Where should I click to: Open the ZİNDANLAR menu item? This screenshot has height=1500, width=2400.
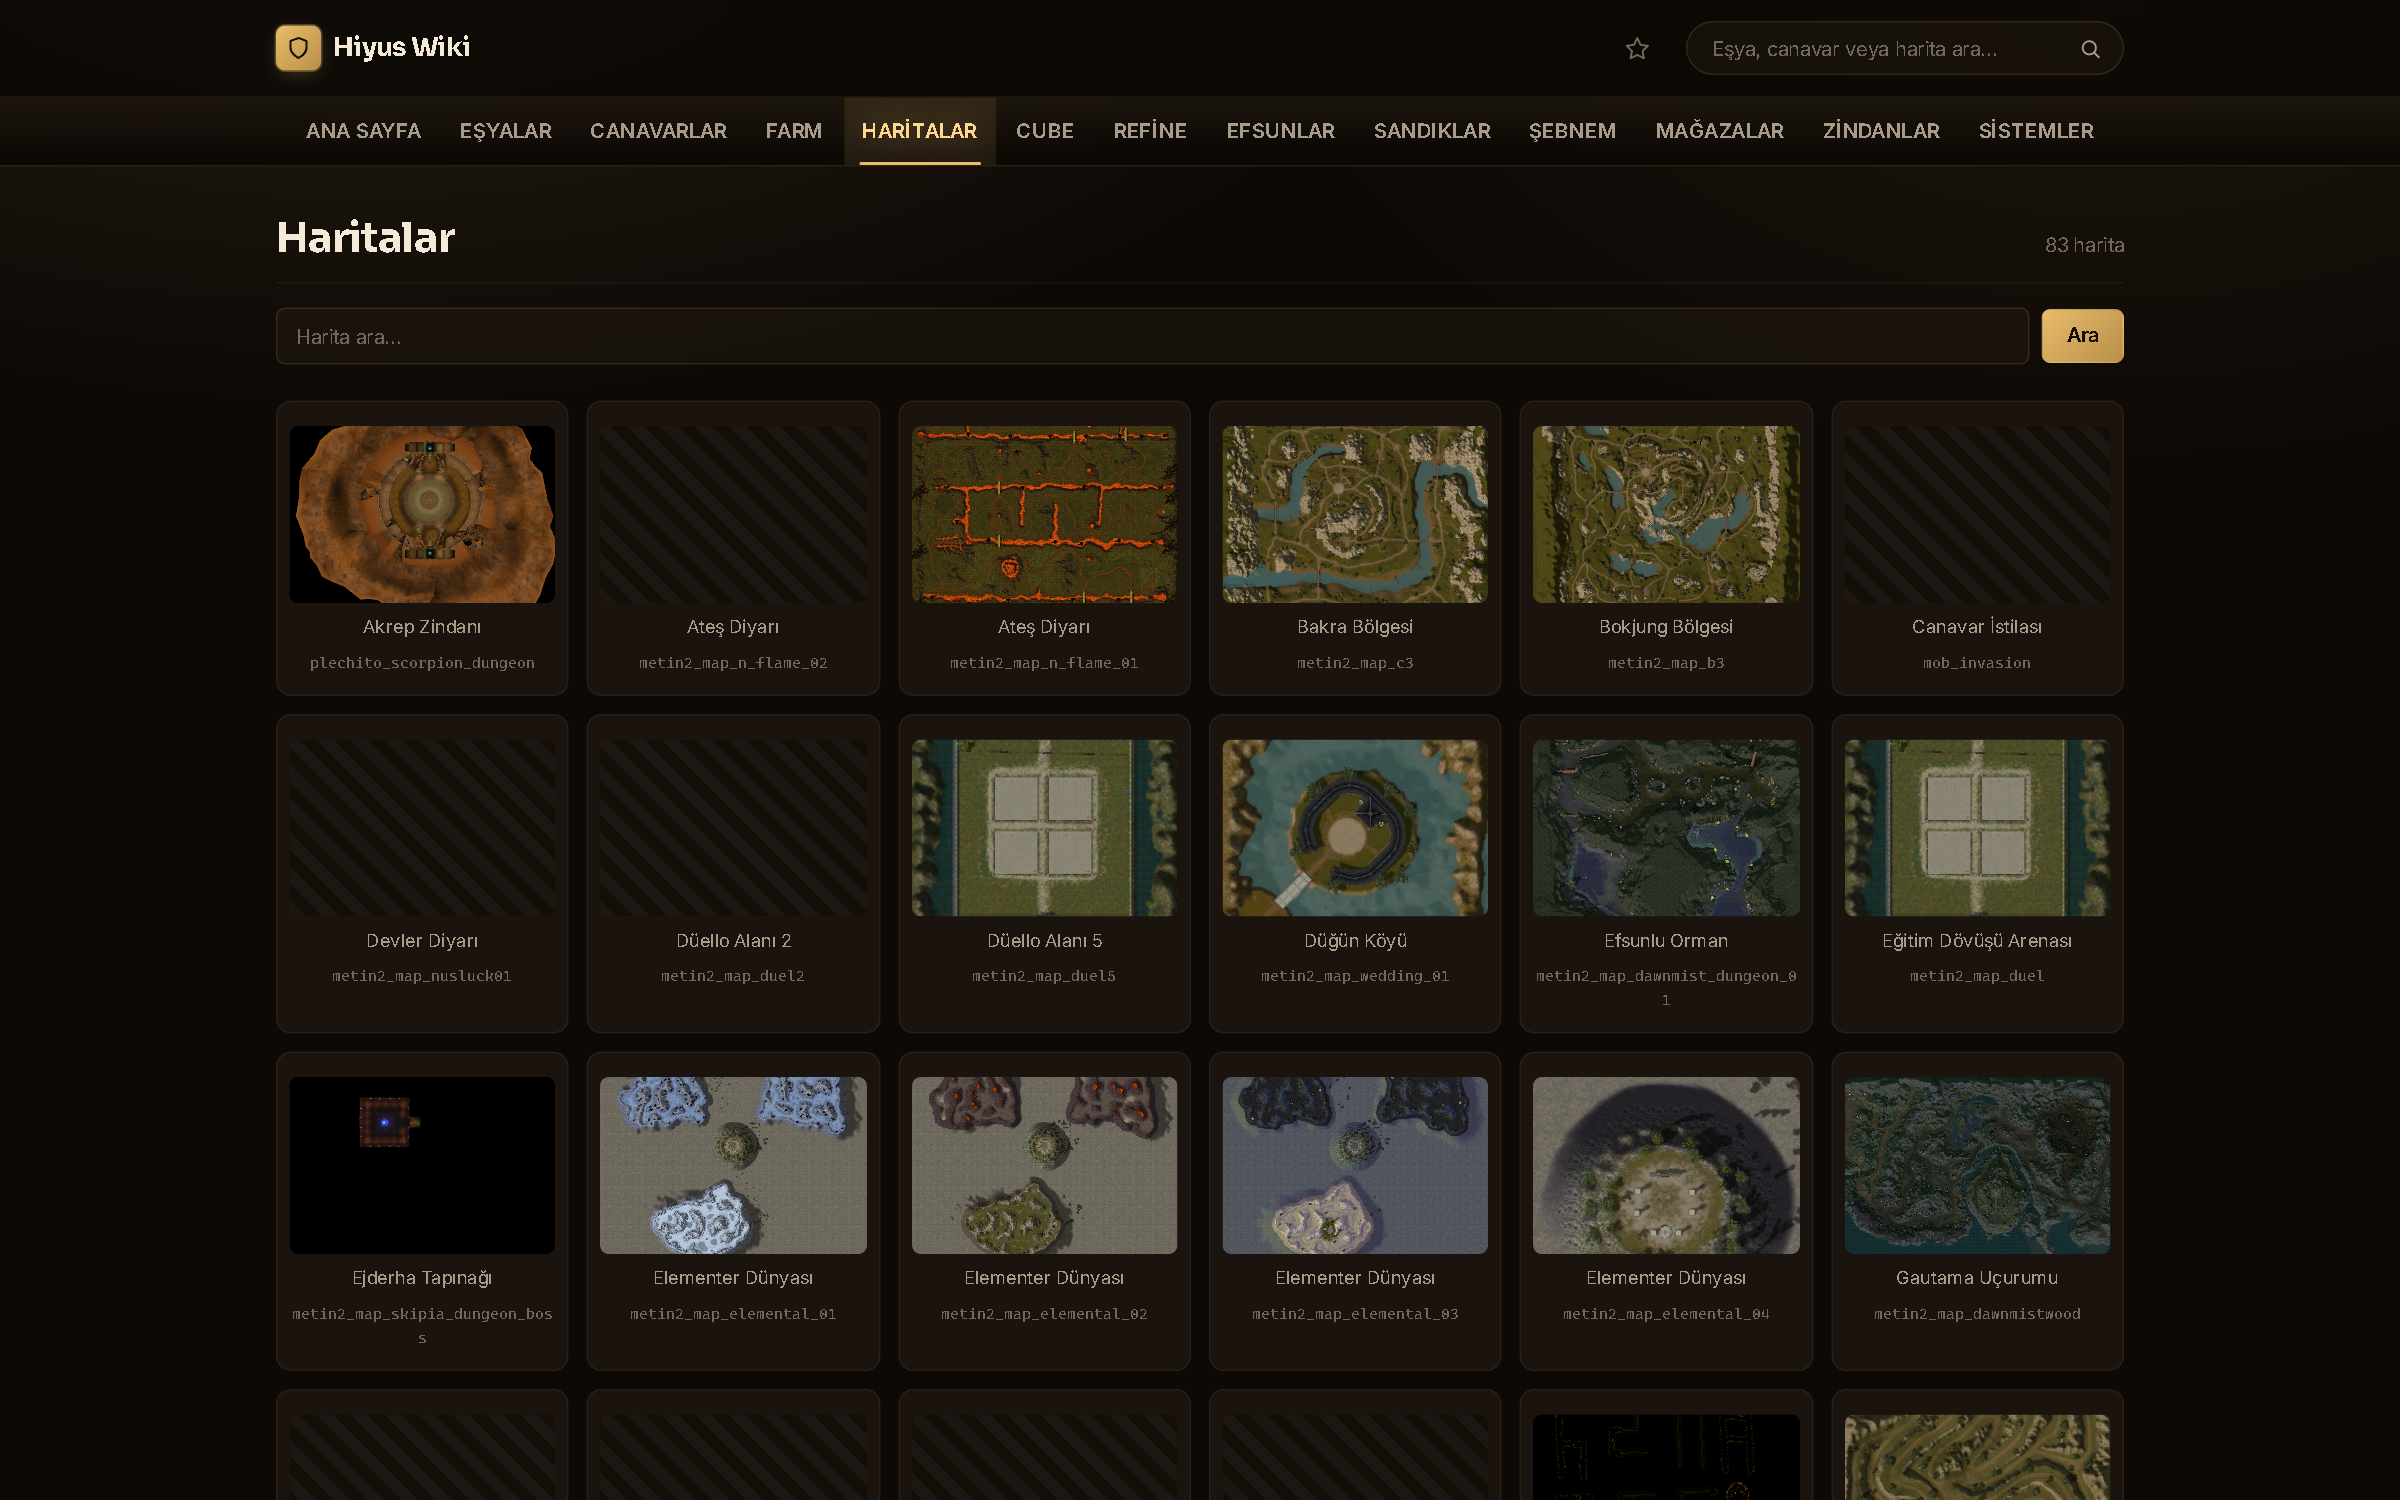pyautogui.click(x=1881, y=131)
